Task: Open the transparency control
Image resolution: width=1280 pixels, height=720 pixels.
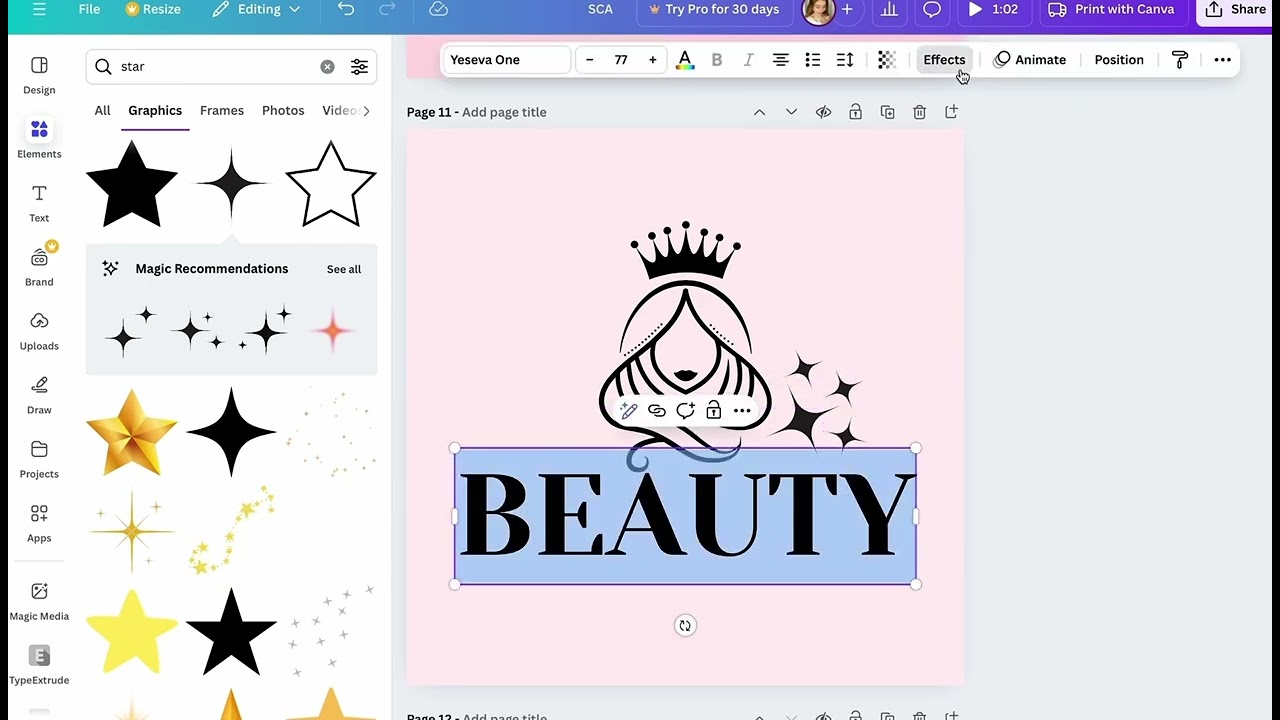Action: 887,60
